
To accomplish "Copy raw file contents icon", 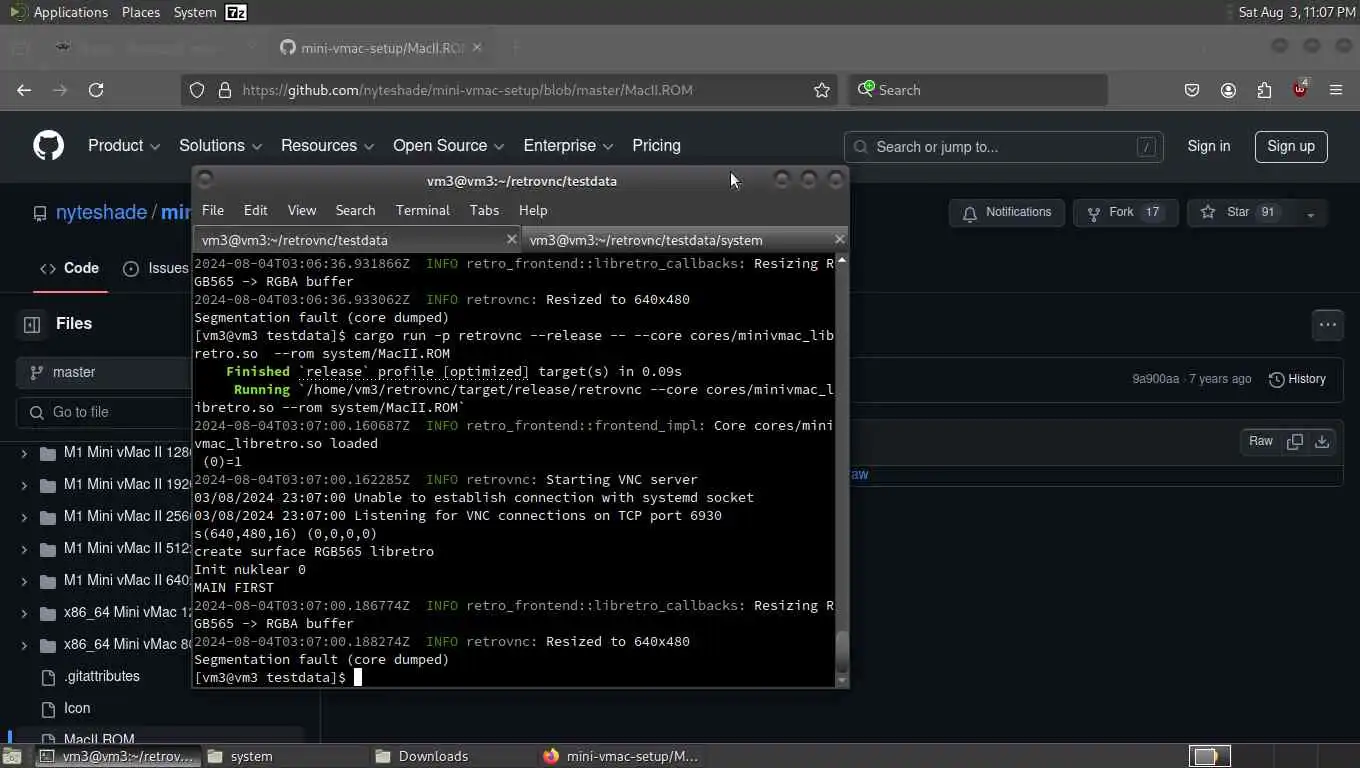I will [1295, 441].
